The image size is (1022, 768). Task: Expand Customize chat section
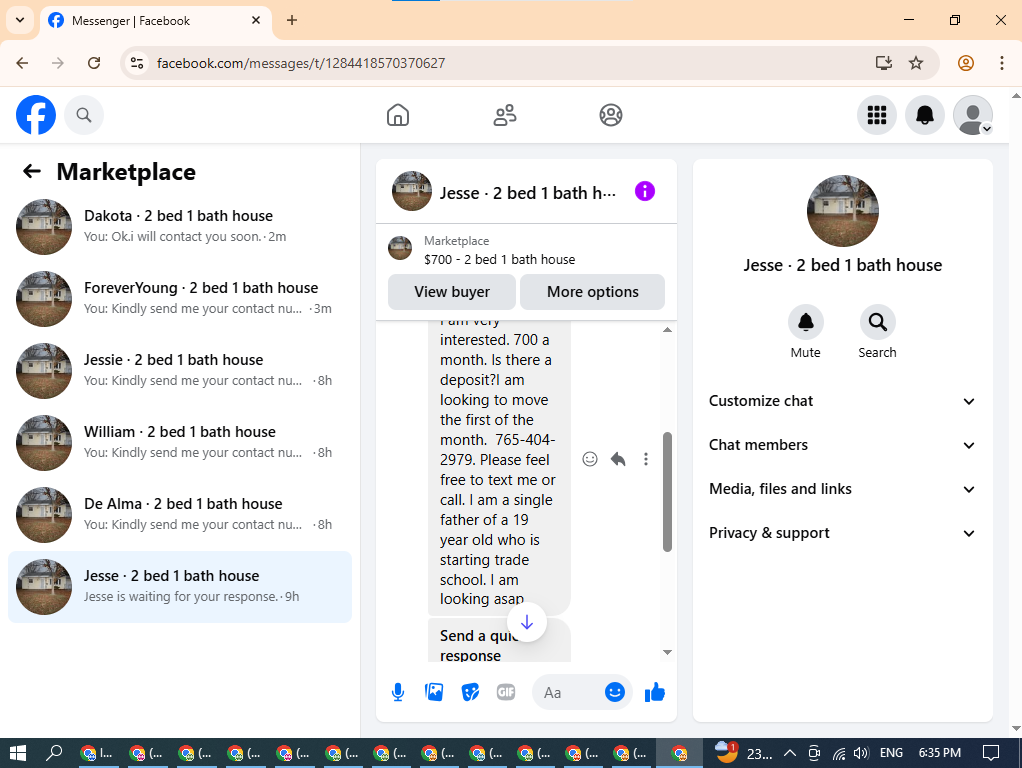pyautogui.click(x=842, y=401)
